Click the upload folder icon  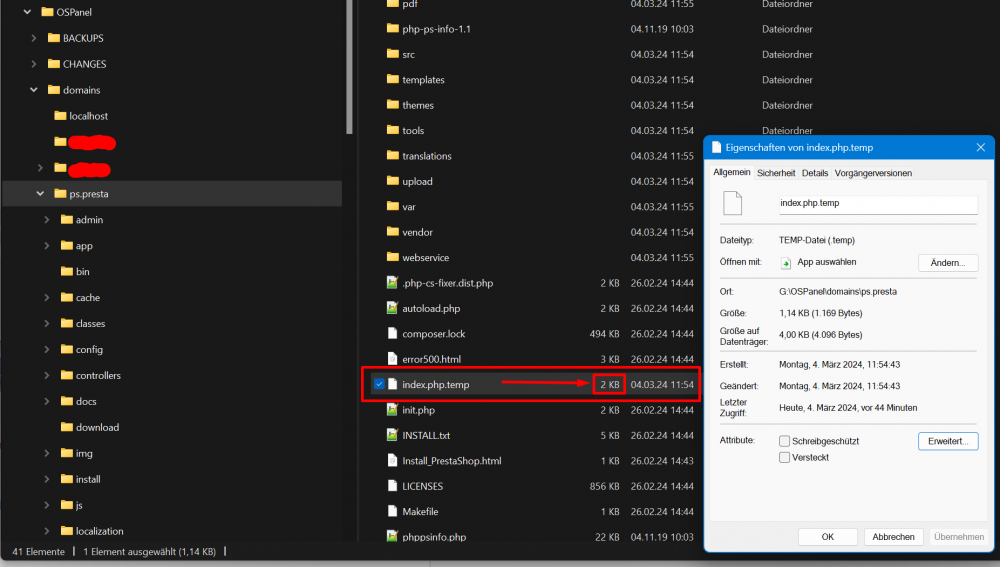(392, 181)
